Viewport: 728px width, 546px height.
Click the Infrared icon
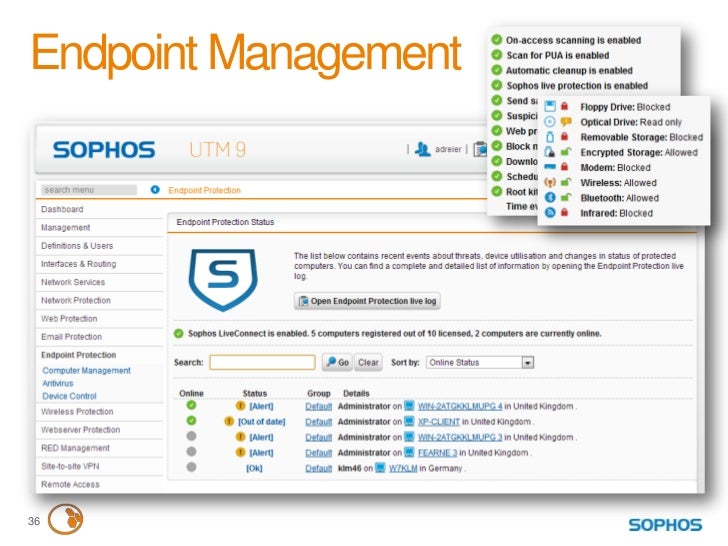[550, 213]
